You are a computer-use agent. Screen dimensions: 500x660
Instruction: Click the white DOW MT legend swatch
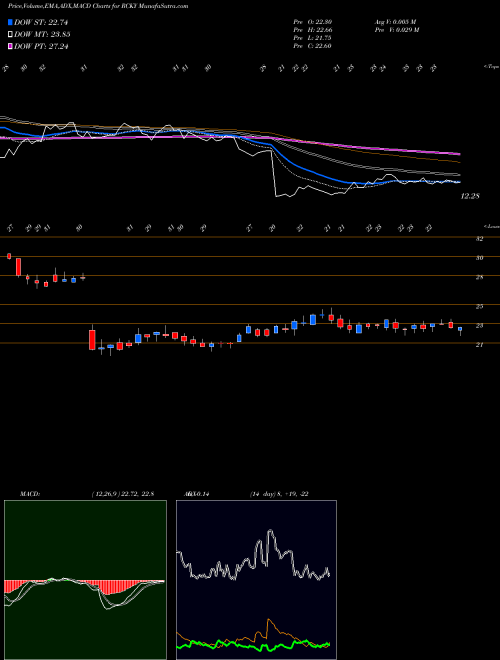point(10,35)
